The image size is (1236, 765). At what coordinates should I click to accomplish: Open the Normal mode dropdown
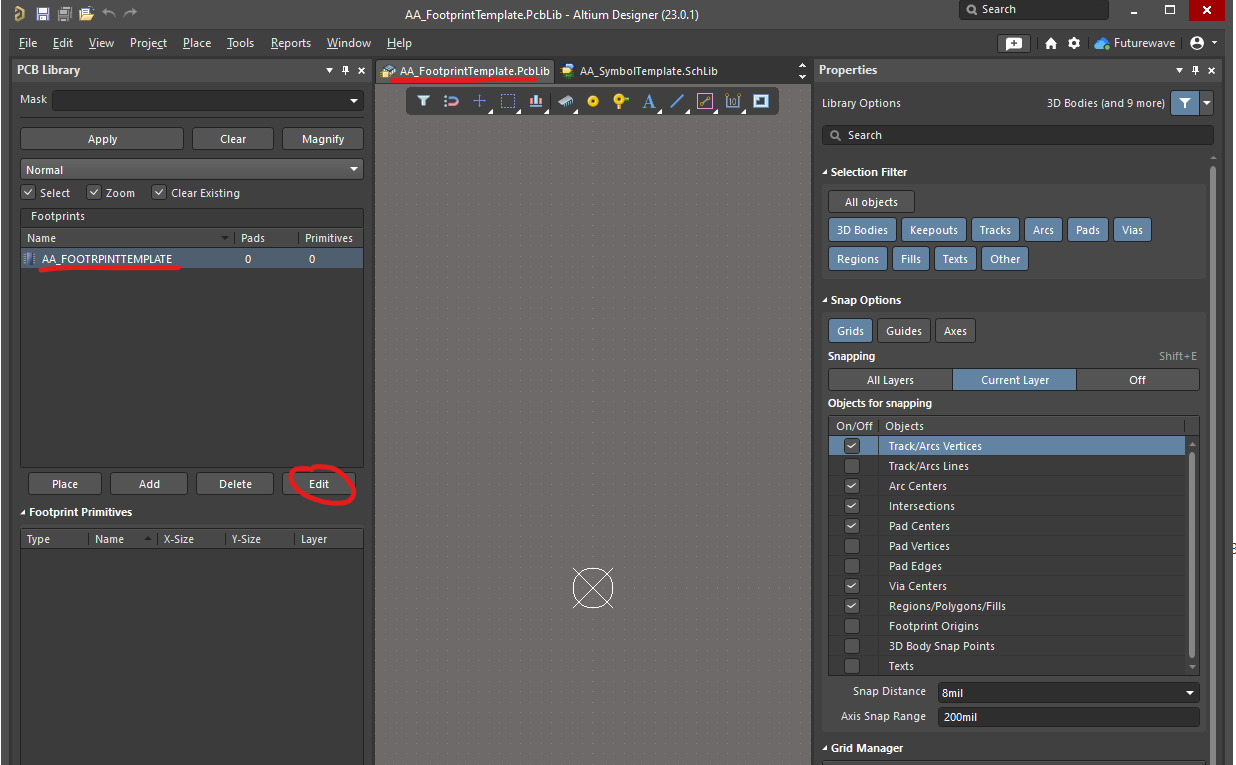click(354, 170)
